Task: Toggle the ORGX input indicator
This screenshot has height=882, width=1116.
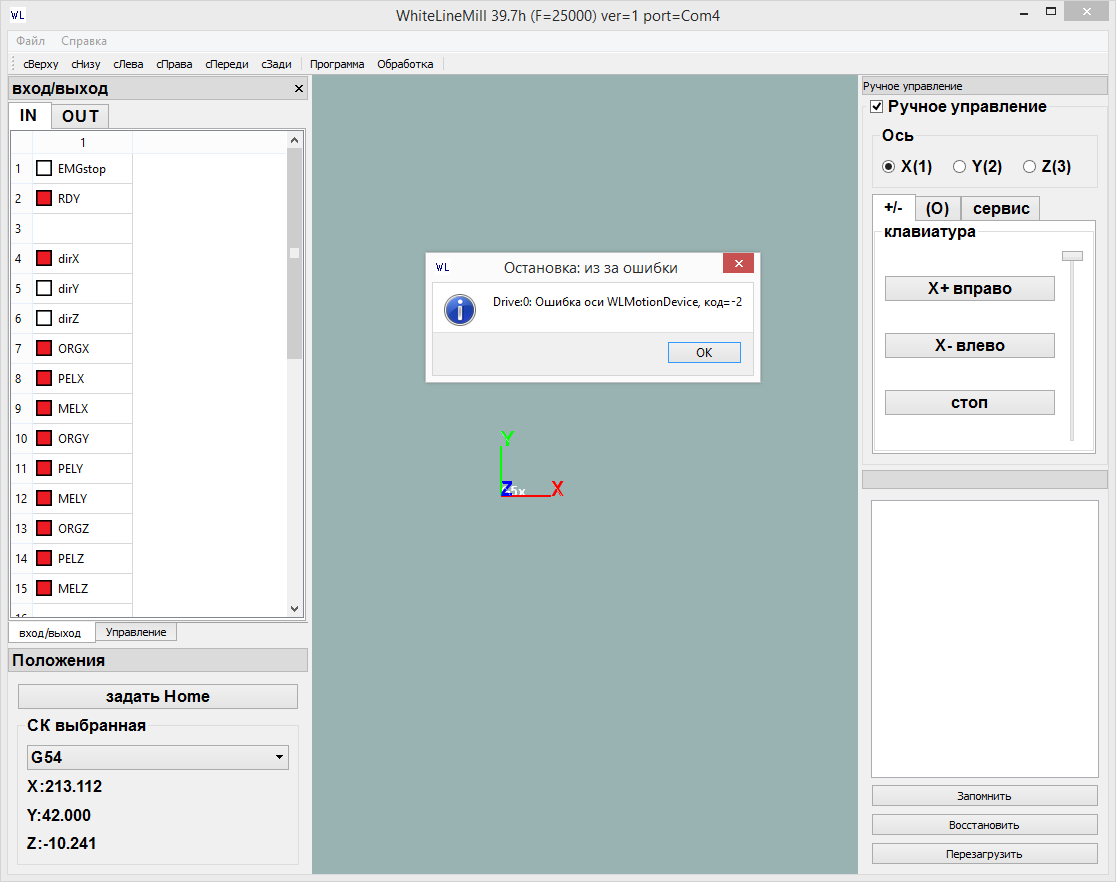Action: (44, 348)
